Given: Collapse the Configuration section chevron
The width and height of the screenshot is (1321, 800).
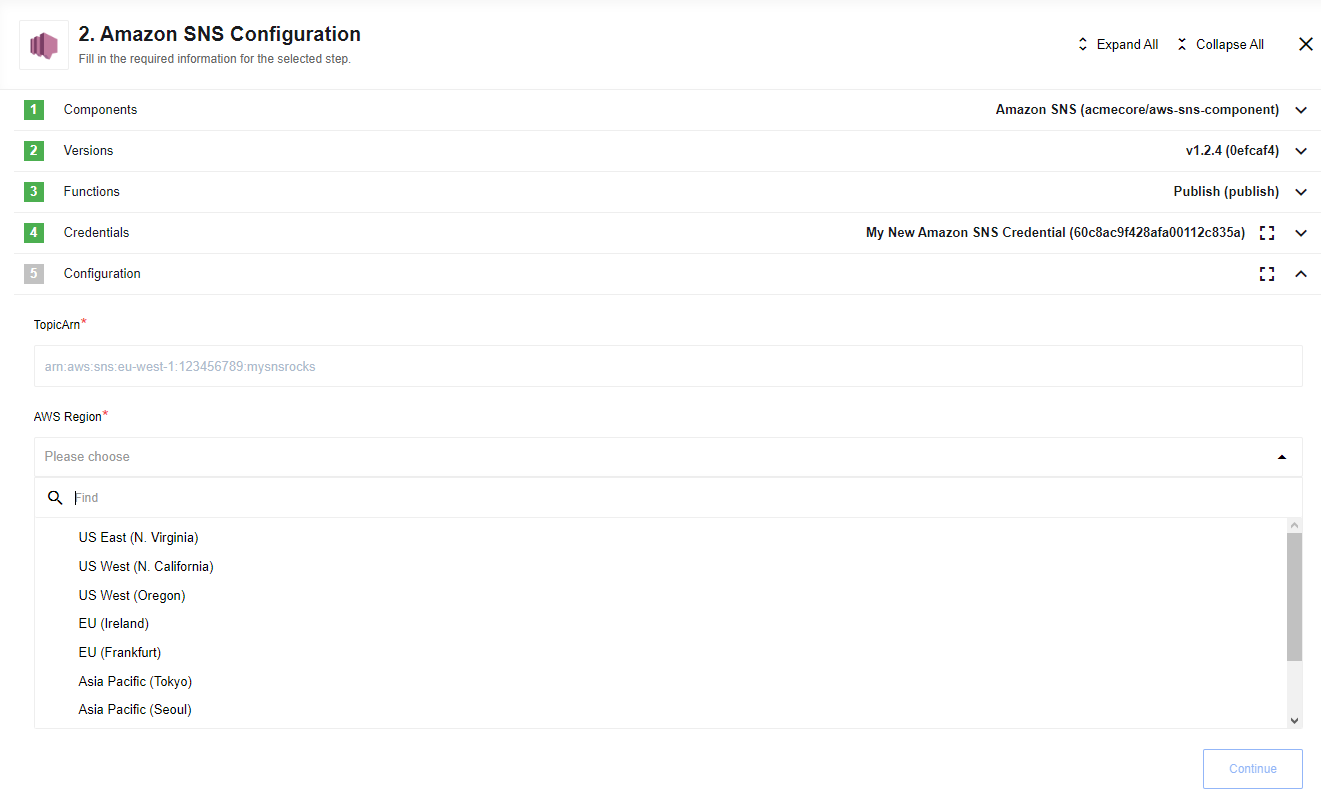Looking at the screenshot, I should coord(1301,274).
